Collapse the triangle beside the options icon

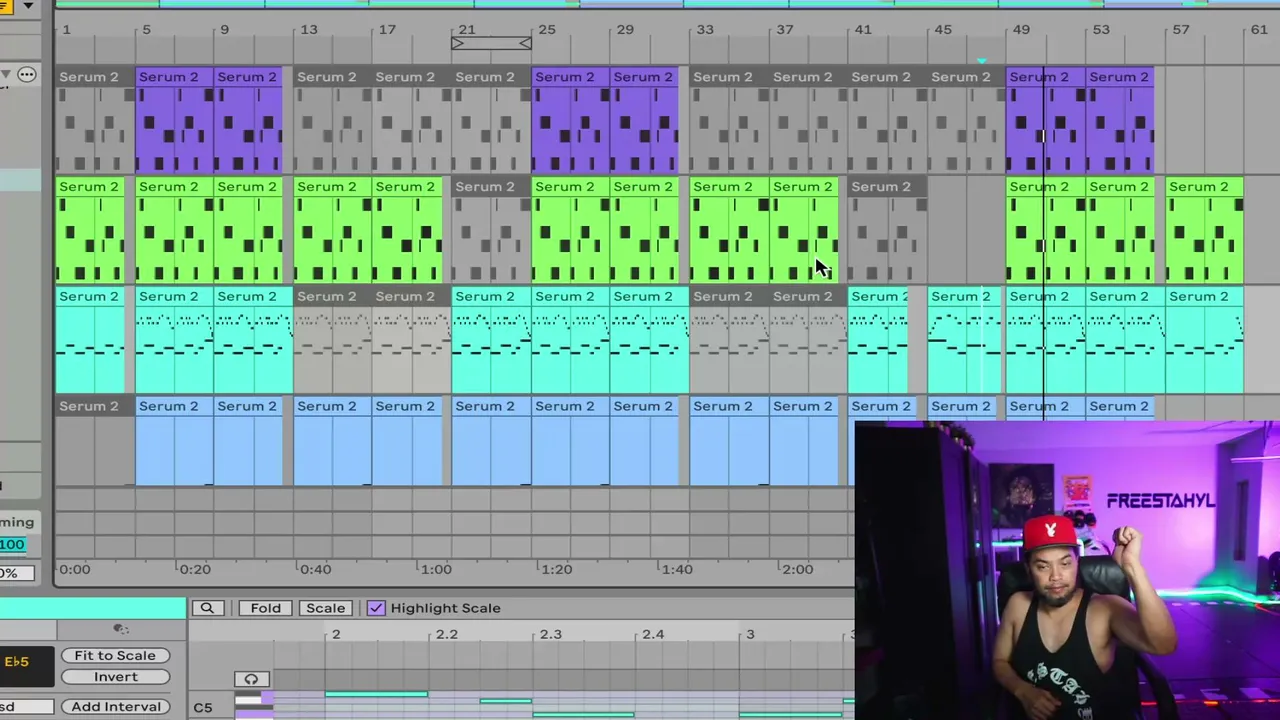6,74
